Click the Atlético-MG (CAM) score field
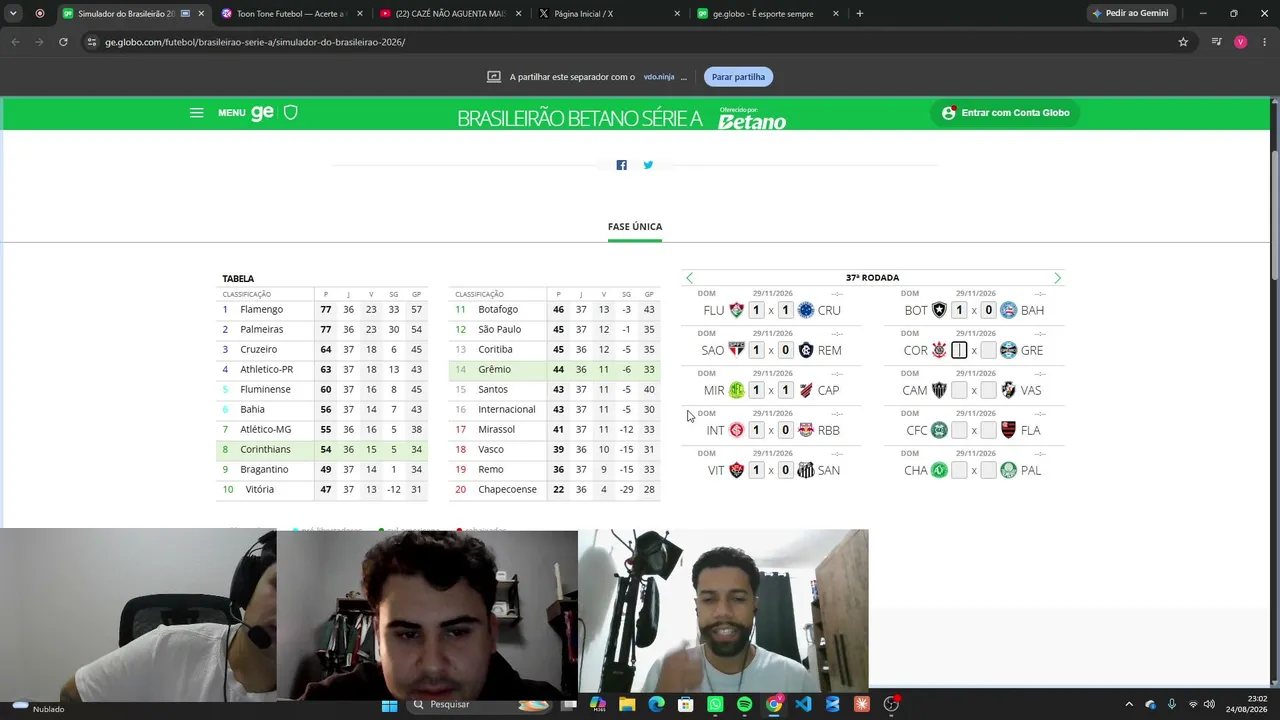This screenshot has width=1280, height=720. pos(959,390)
